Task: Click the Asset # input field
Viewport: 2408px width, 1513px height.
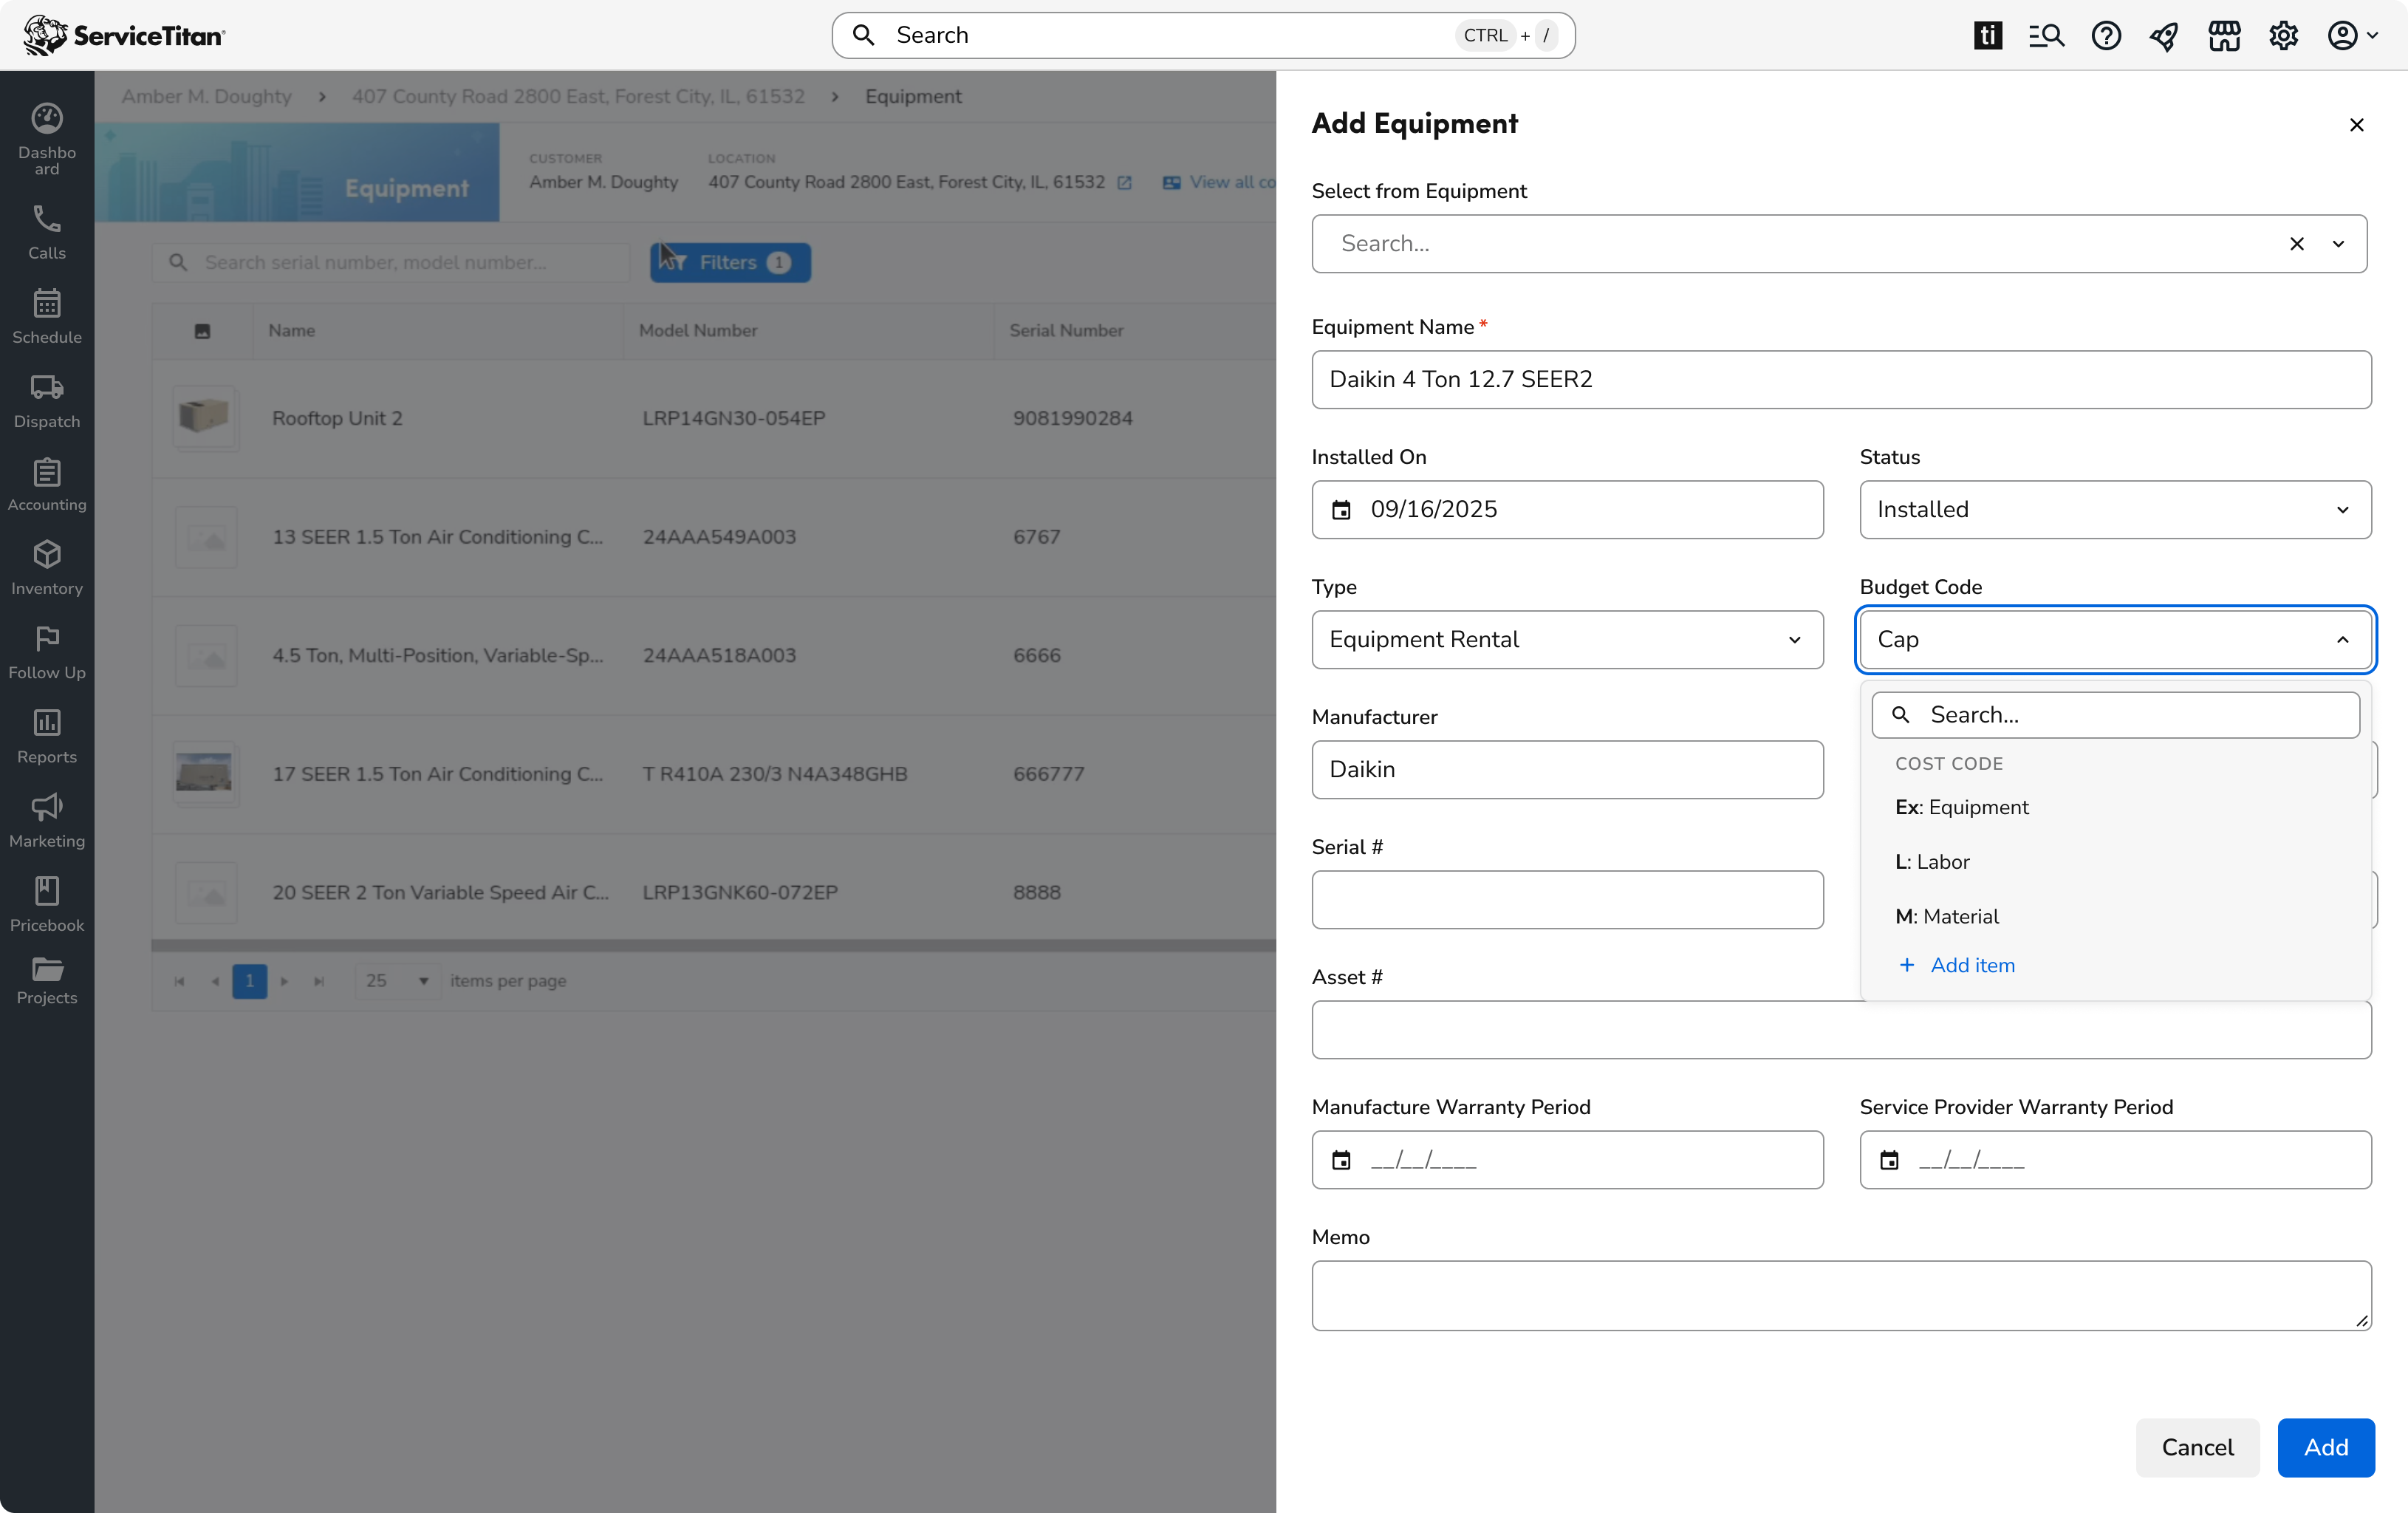Action: 1841,1030
